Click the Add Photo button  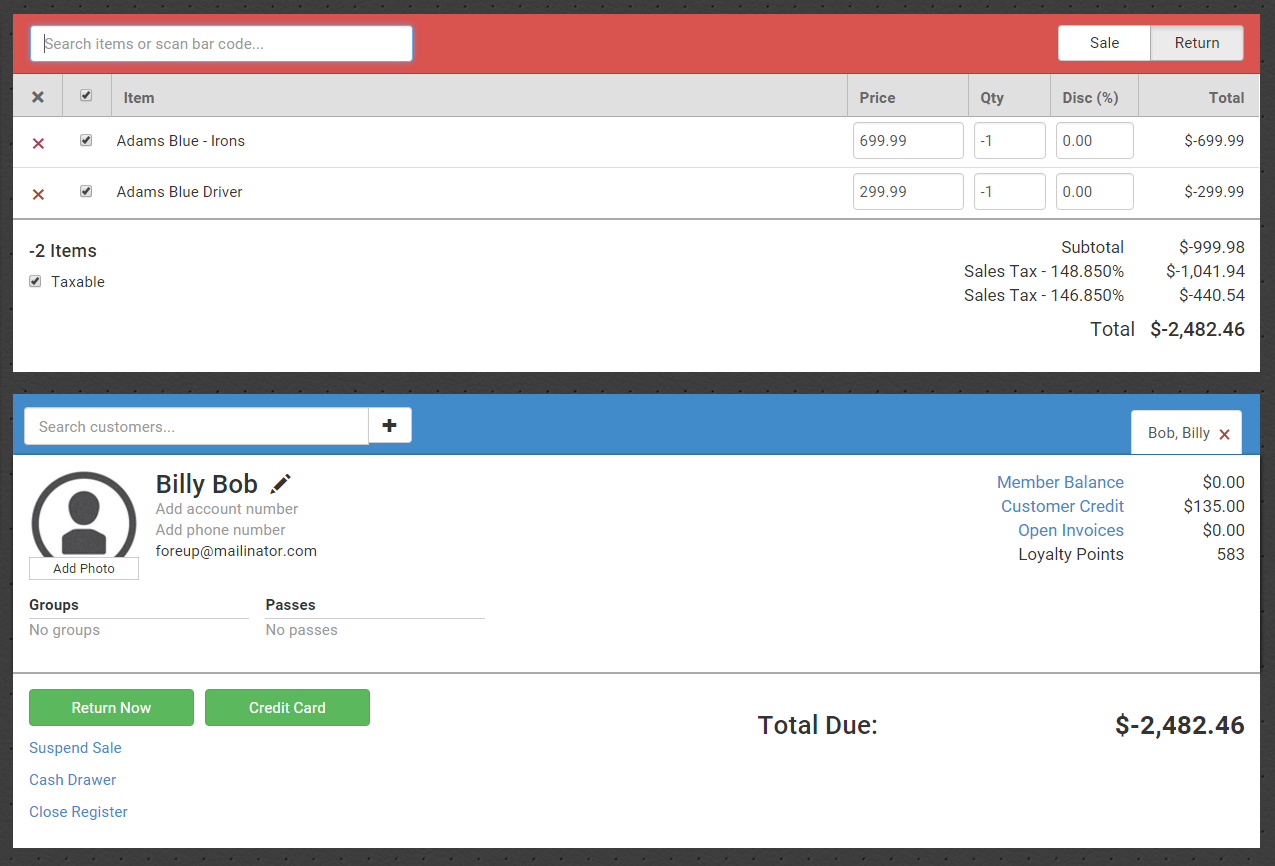pyautogui.click(x=84, y=568)
